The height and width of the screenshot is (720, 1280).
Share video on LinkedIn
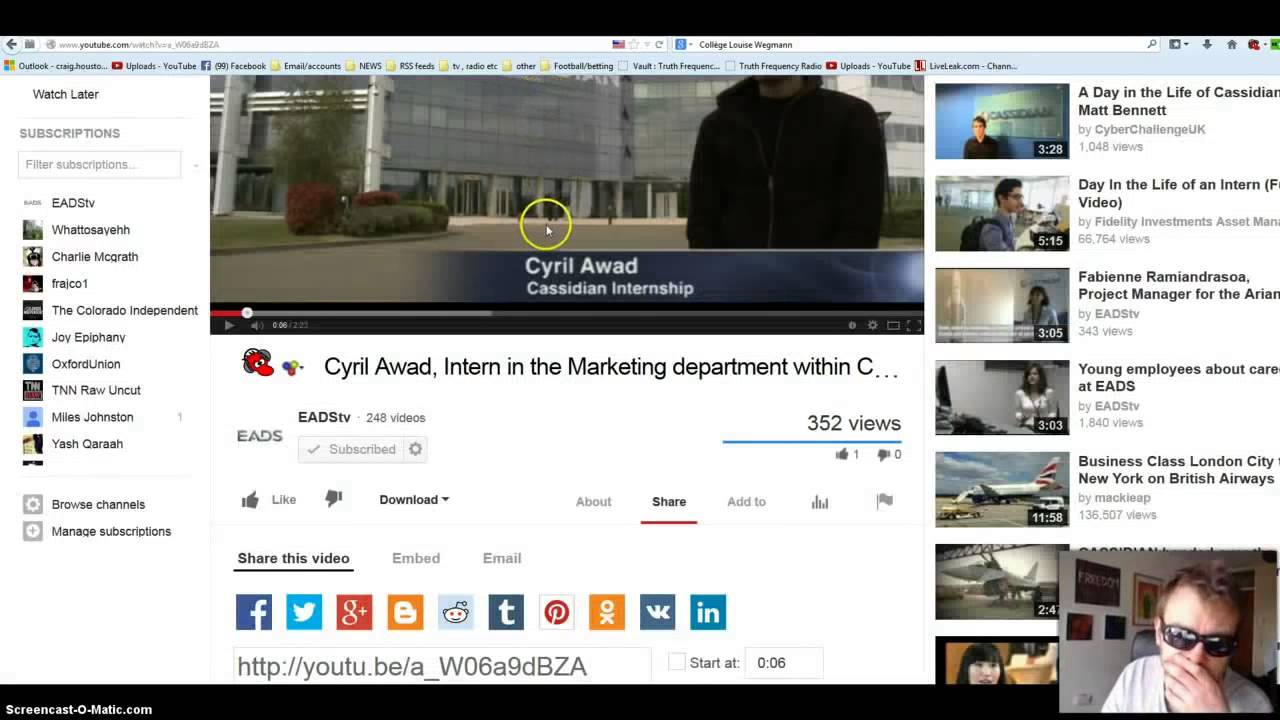coord(707,612)
